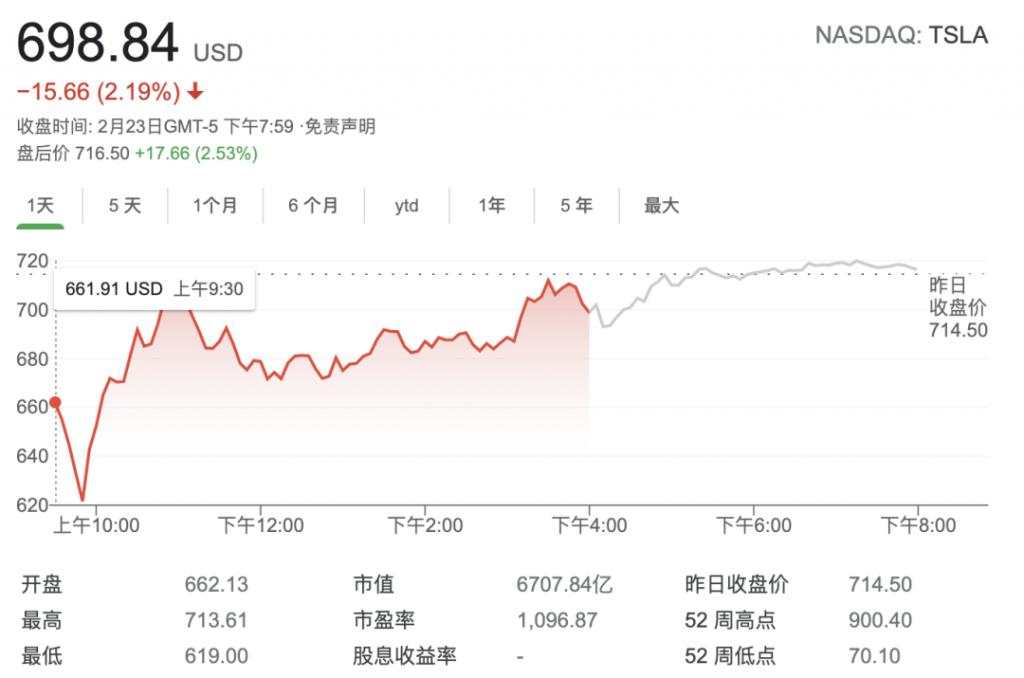Show the 最大 range tab
The image size is (1024, 678).
pyautogui.click(x=662, y=206)
